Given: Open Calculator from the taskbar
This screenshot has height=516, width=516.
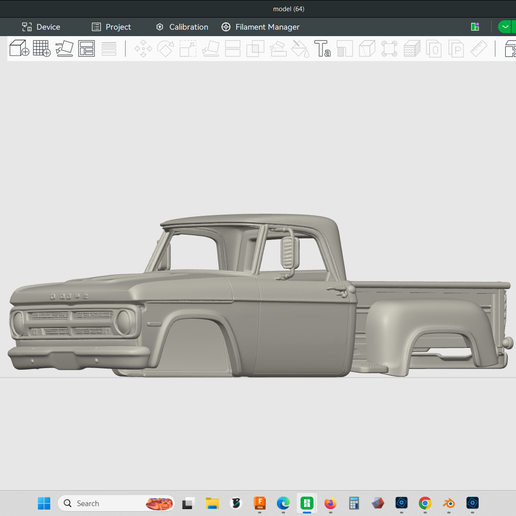Looking at the screenshot, I should click(x=354, y=503).
